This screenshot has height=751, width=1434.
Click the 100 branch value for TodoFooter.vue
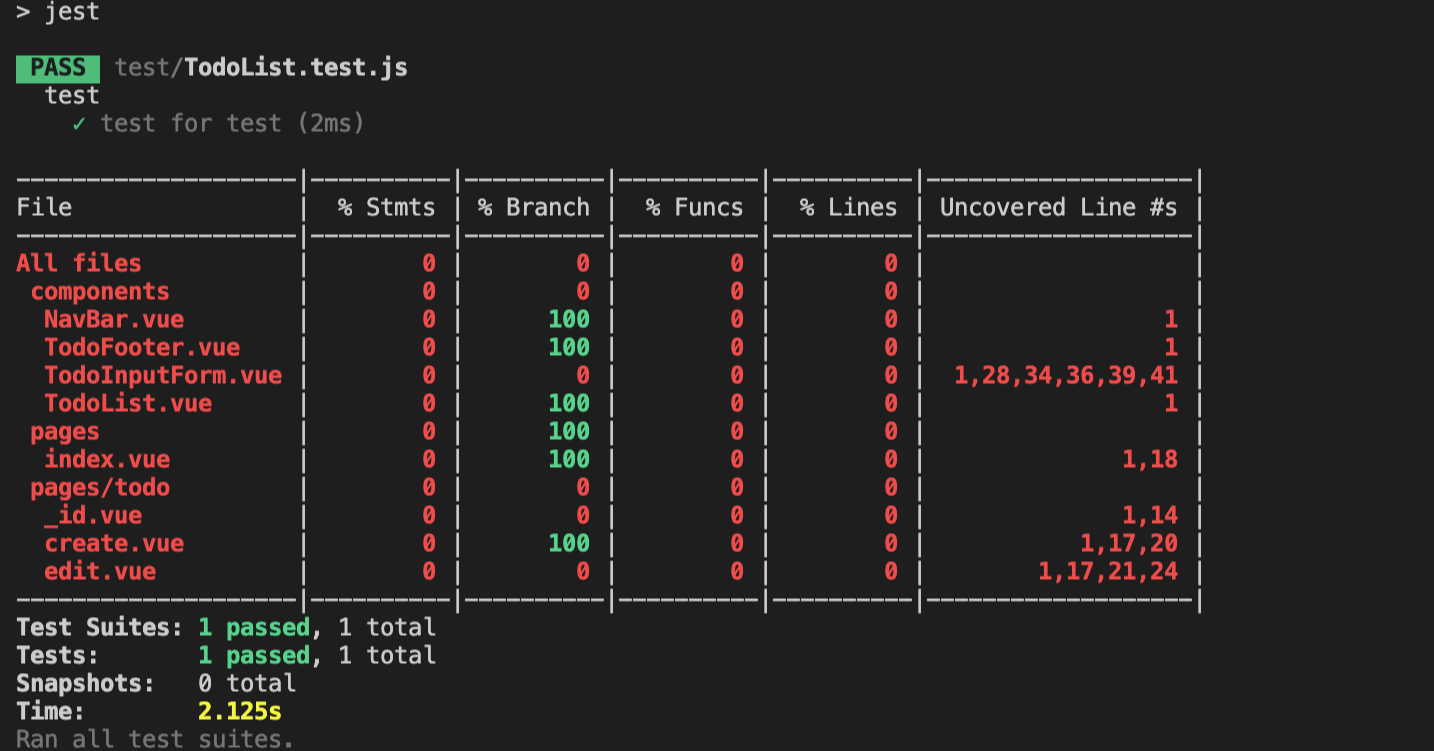pos(569,348)
